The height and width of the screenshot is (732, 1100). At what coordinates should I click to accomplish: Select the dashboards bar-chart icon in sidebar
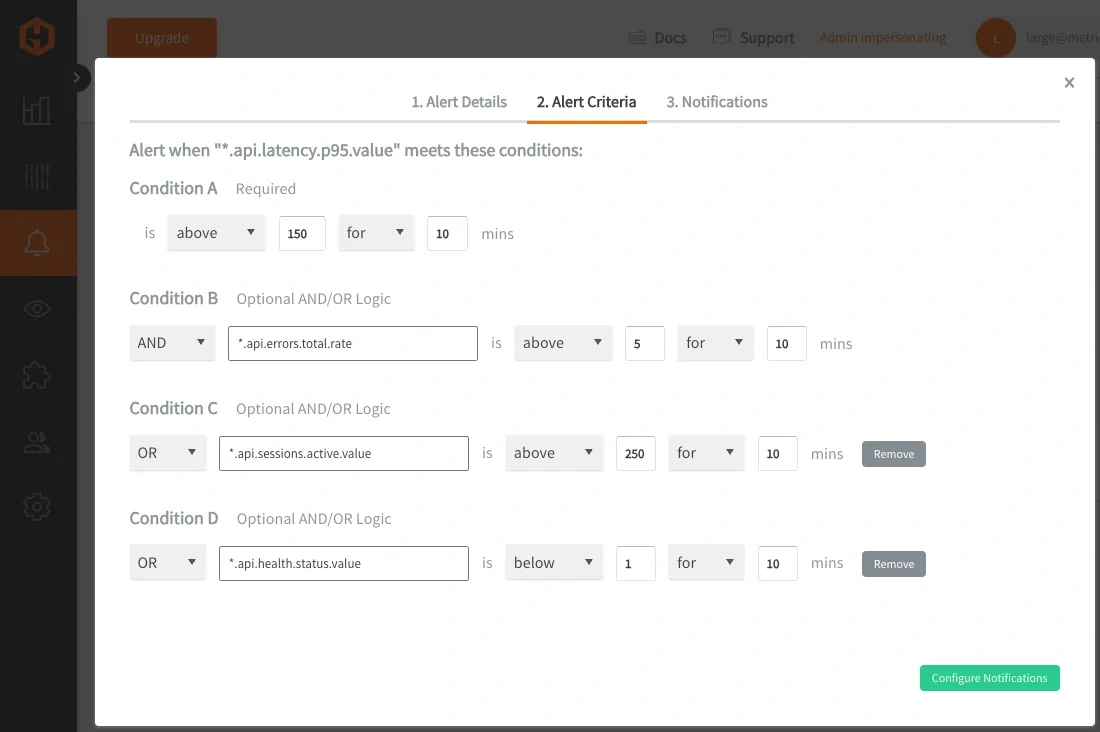(37, 111)
